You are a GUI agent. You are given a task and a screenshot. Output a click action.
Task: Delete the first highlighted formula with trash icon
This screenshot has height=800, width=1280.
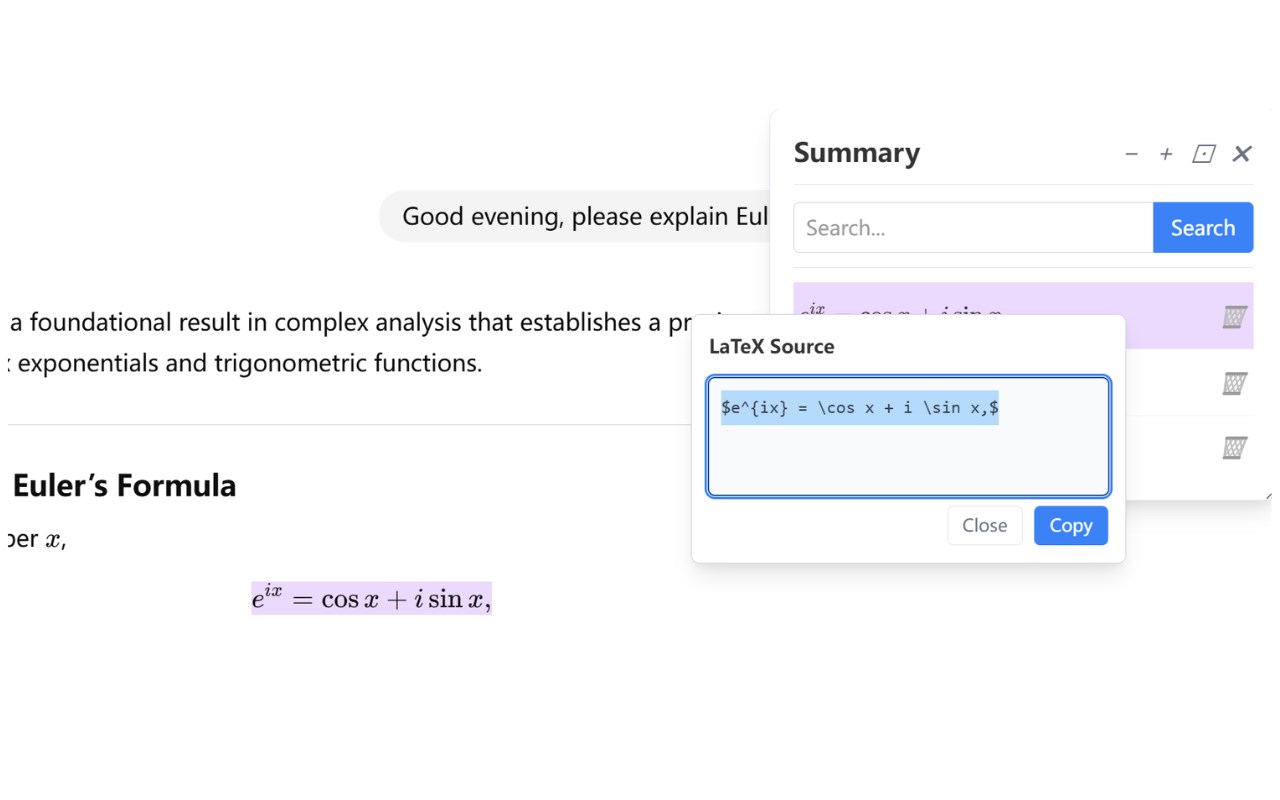[1235, 317]
